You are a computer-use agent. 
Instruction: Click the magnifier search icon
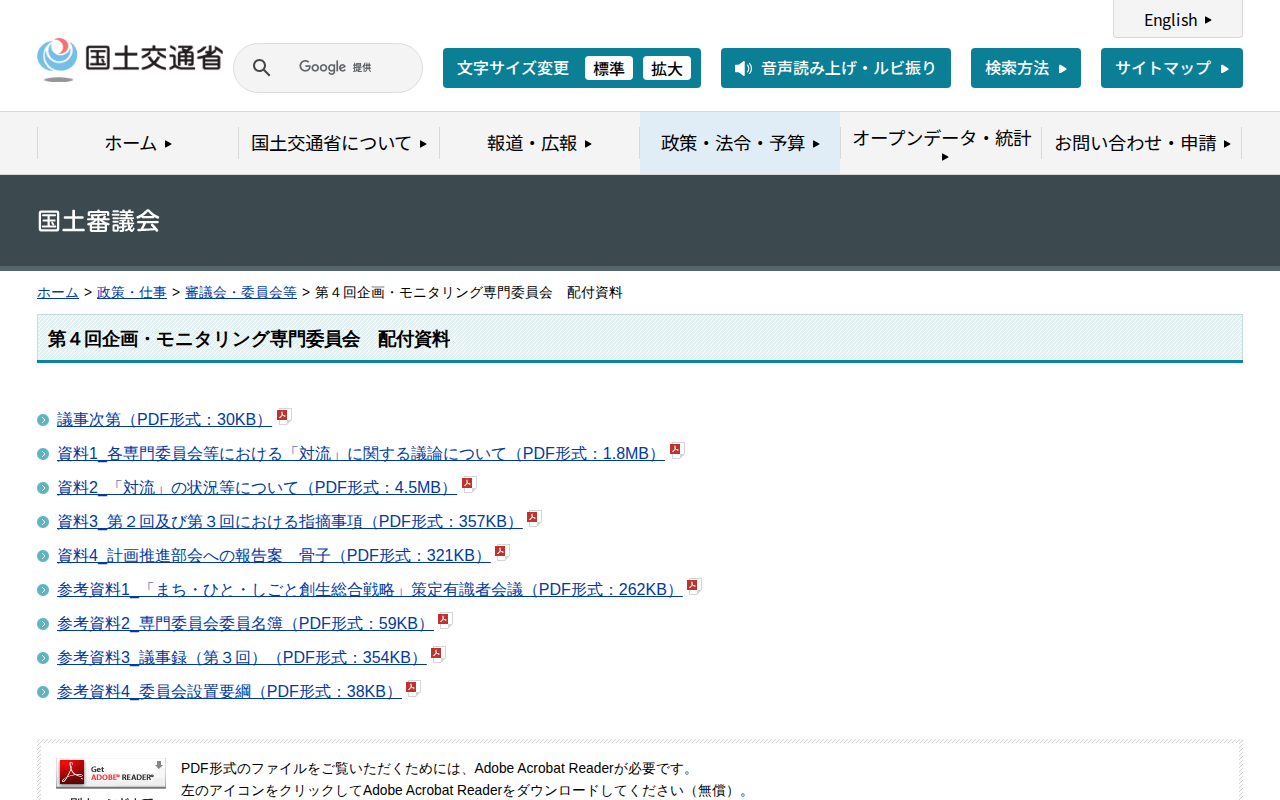[x=261, y=68]
